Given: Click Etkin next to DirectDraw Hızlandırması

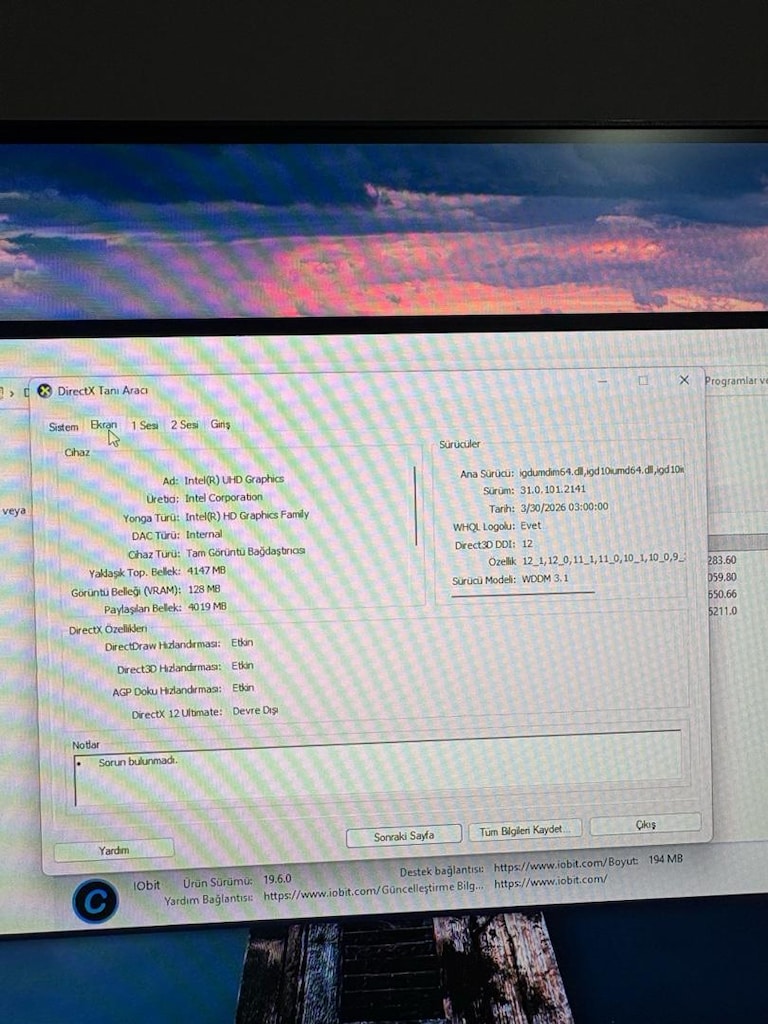Looking at the screenshot, I should [242, 643].
